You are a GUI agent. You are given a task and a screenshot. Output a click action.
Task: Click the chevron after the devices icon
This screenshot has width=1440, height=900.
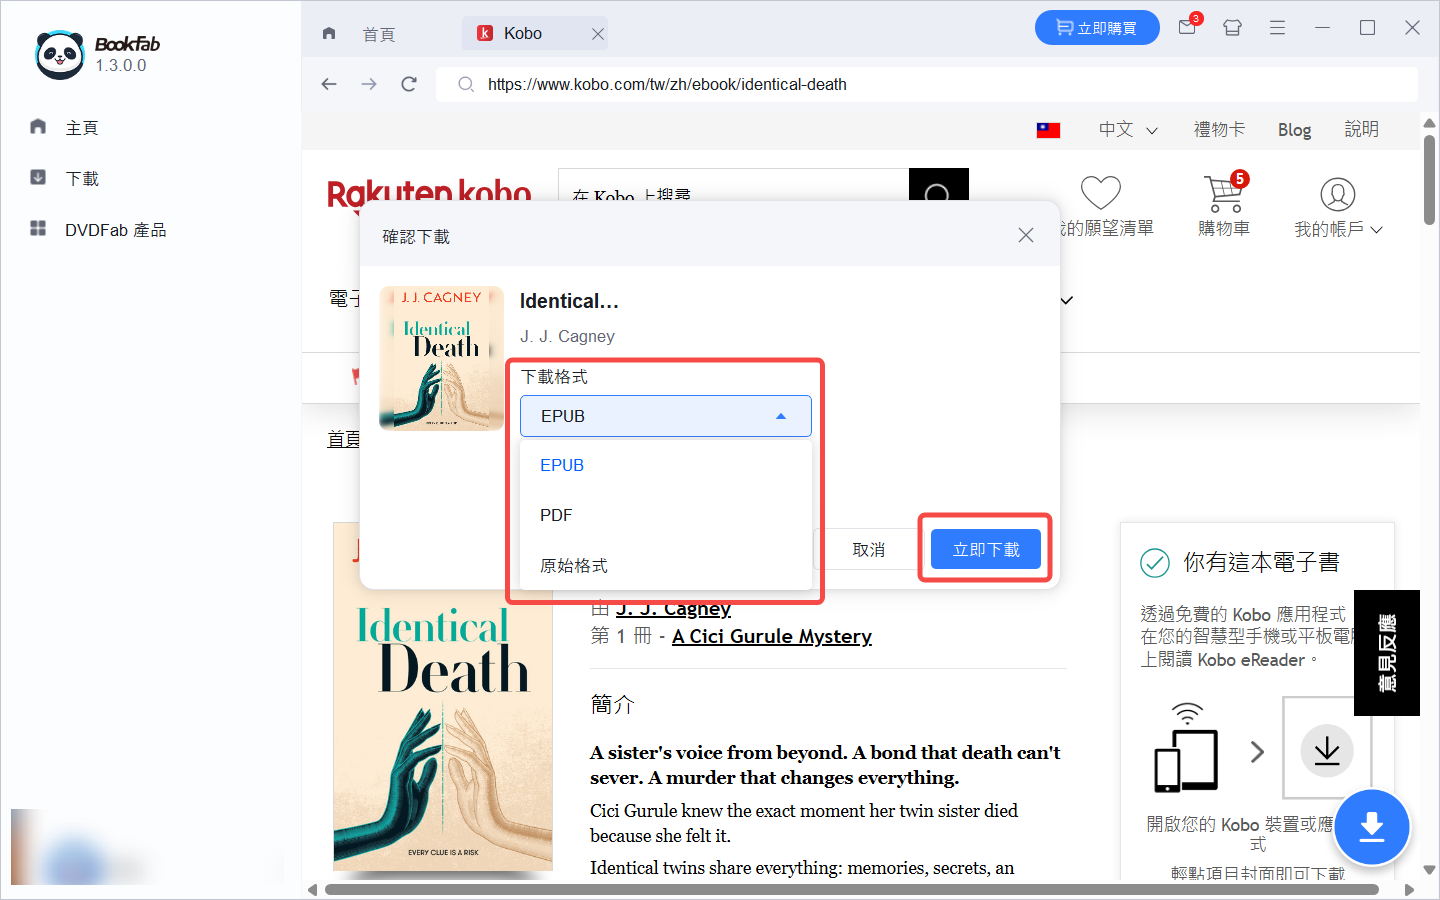pyautogui.click(x=1258, y=751)
